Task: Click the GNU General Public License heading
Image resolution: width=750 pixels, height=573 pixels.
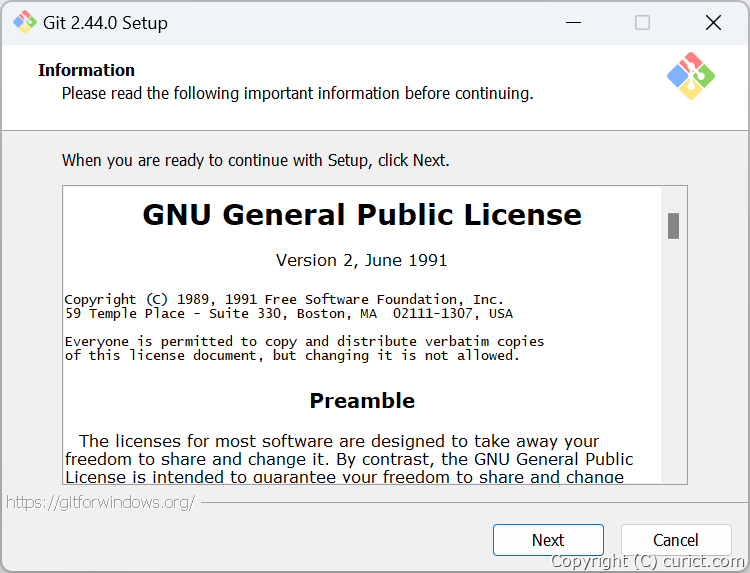Action: (x=362, y=215)
